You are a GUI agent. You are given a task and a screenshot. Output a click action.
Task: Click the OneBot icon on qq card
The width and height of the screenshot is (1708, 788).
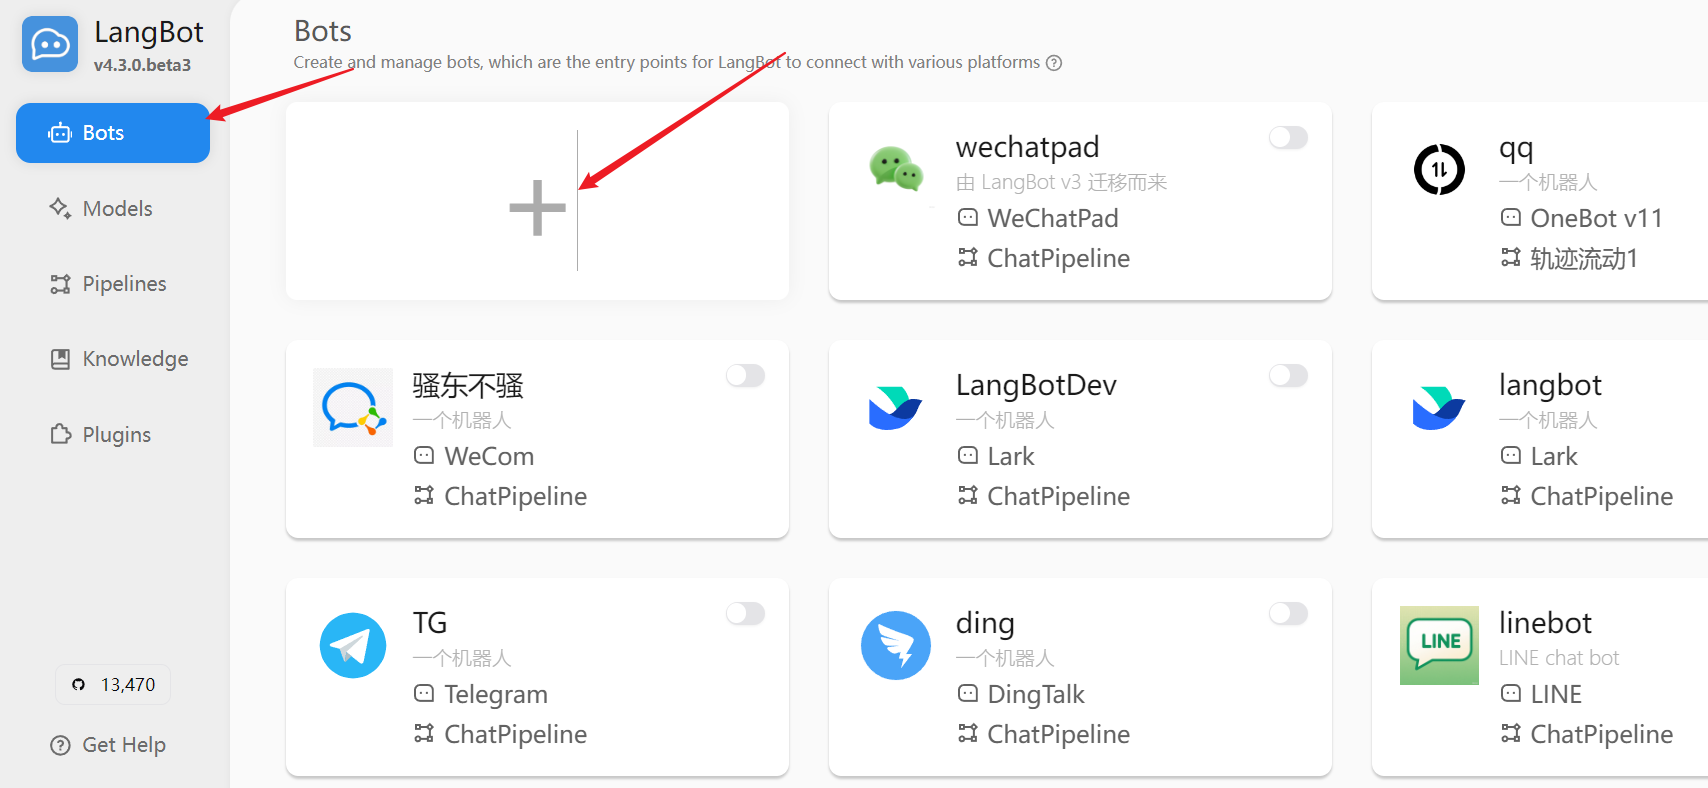[x=1439, y=169]
